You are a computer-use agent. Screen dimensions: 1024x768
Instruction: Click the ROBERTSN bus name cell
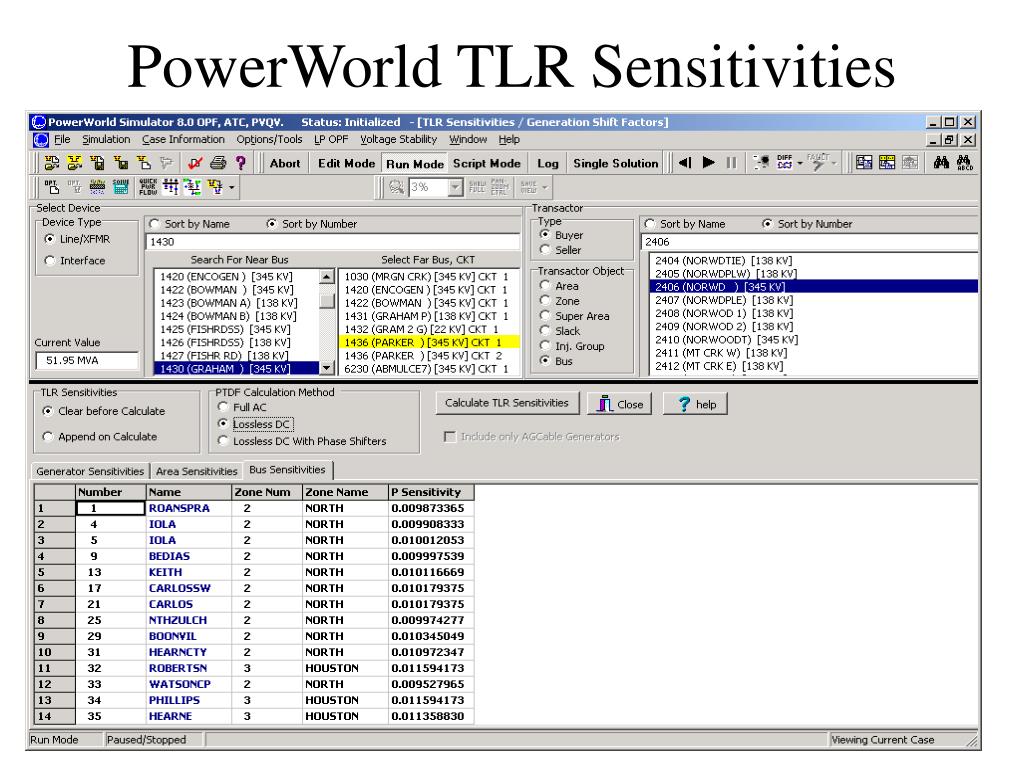coord(189,668)
